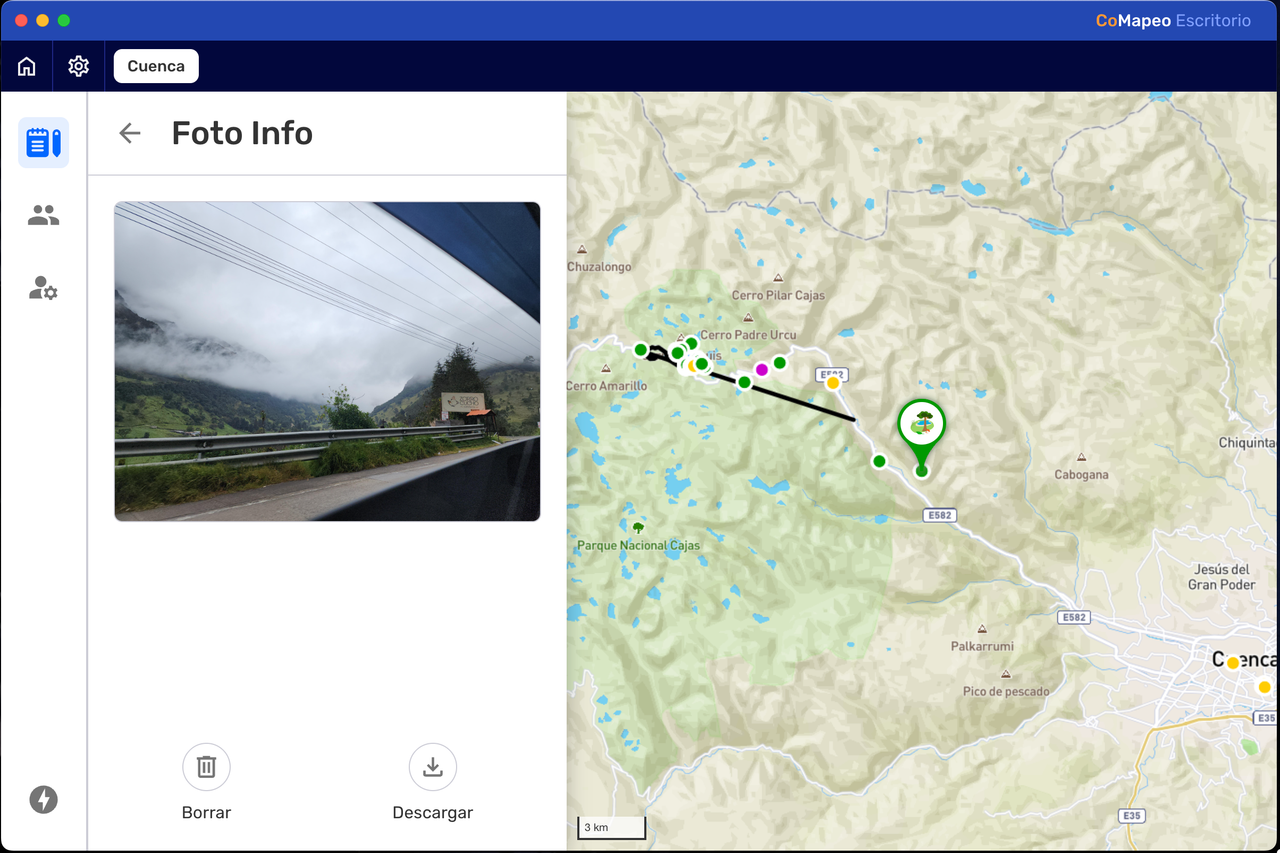
Task: Open the home screen icon
Action: 27,66
